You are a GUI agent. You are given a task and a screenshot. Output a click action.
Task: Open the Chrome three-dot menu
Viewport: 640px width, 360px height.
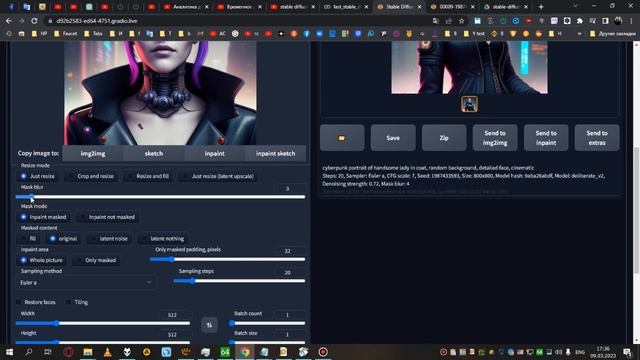(631, 21)
